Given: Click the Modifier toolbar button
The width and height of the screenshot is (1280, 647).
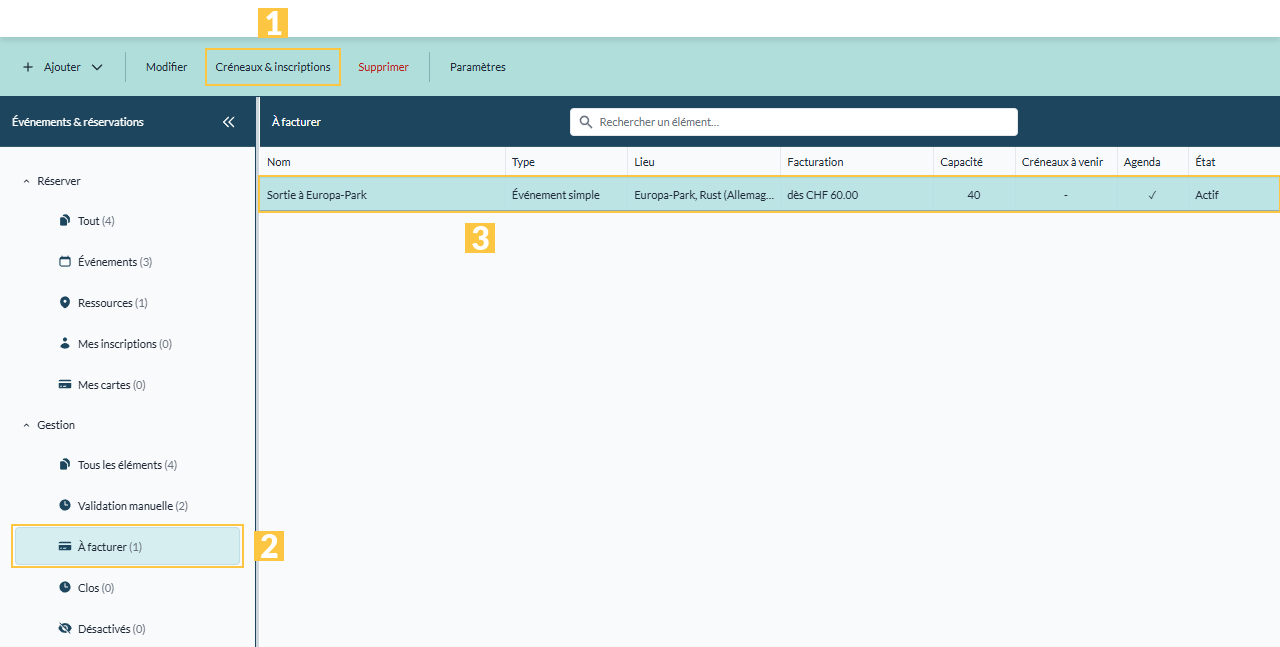Looking at the screenshot, I should point(166,67).
